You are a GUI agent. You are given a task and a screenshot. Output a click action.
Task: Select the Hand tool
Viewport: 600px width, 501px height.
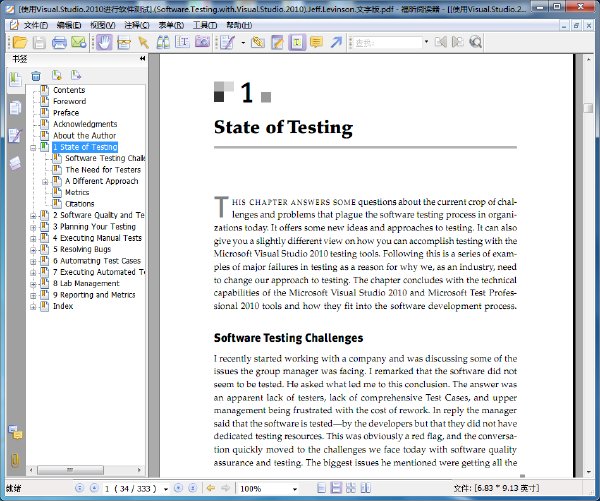pos(104,42)
